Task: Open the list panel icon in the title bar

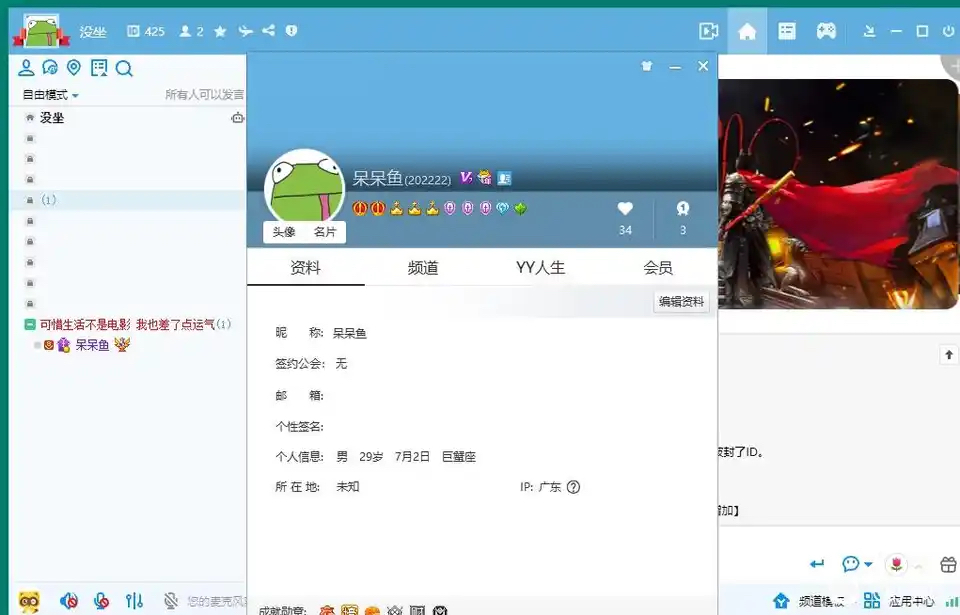Action: pyautogui.click(x=787, y=31)
